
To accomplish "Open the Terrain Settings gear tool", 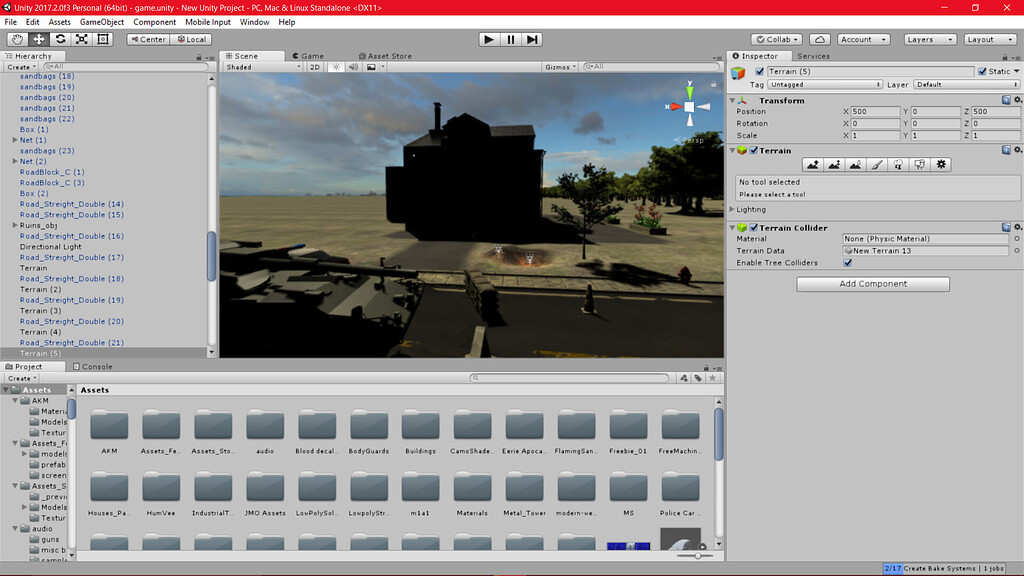I will tap(941, 164).
